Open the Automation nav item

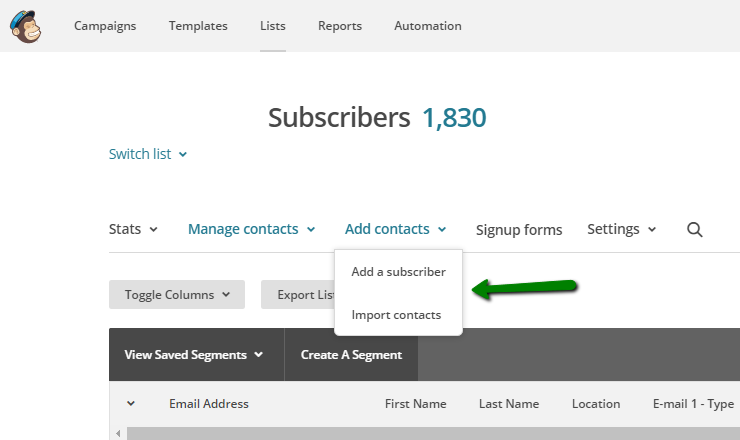click(x=428, y=26)
